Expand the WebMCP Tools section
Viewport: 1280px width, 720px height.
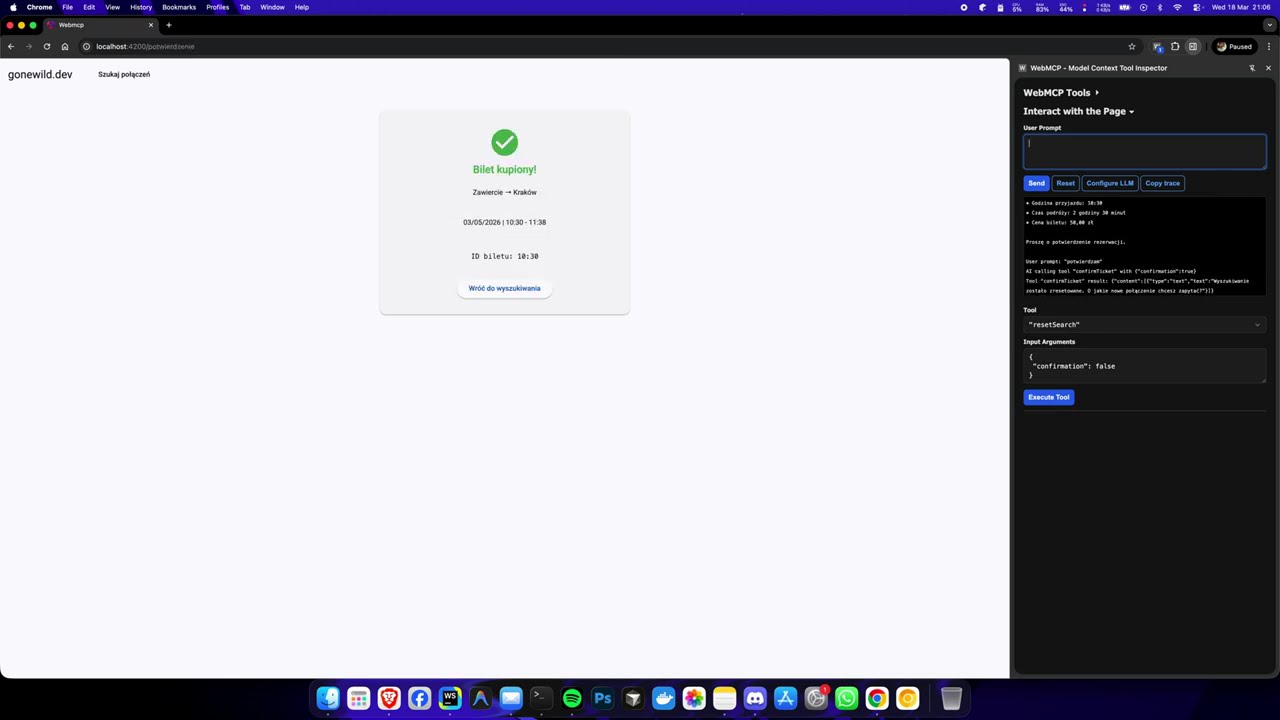[x=1061, y=92]
